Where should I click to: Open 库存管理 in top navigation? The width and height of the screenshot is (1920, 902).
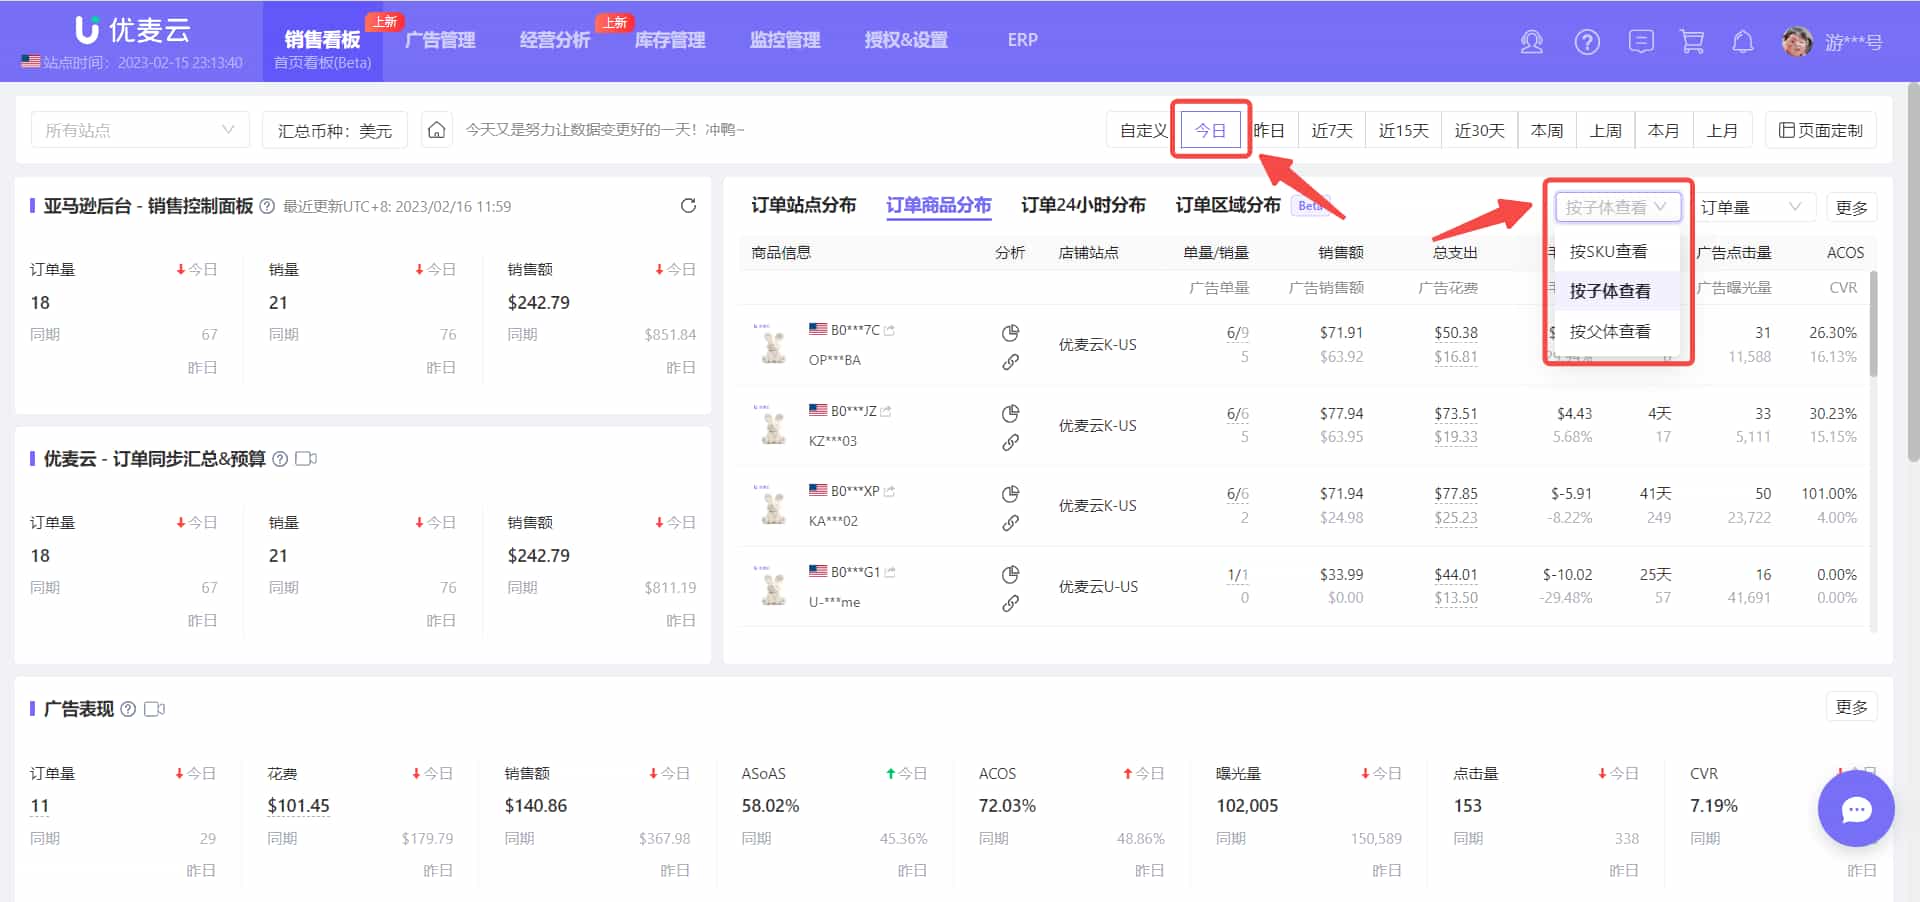[670, 40]
